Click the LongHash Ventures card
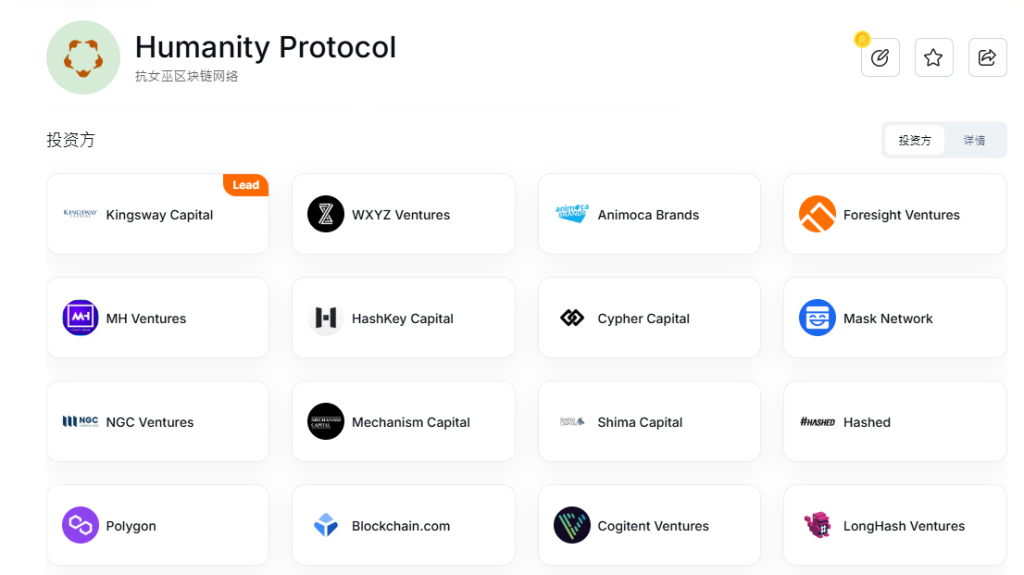1024x575 pixels. (894, 526)
